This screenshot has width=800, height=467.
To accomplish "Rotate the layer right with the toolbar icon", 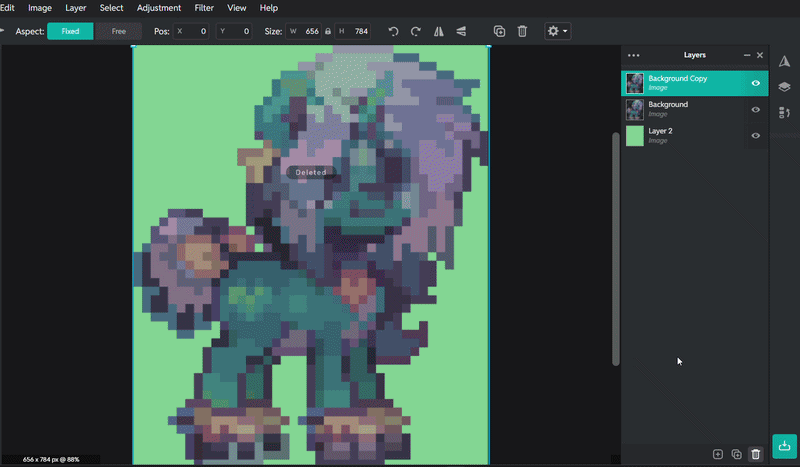I will 416,31.
